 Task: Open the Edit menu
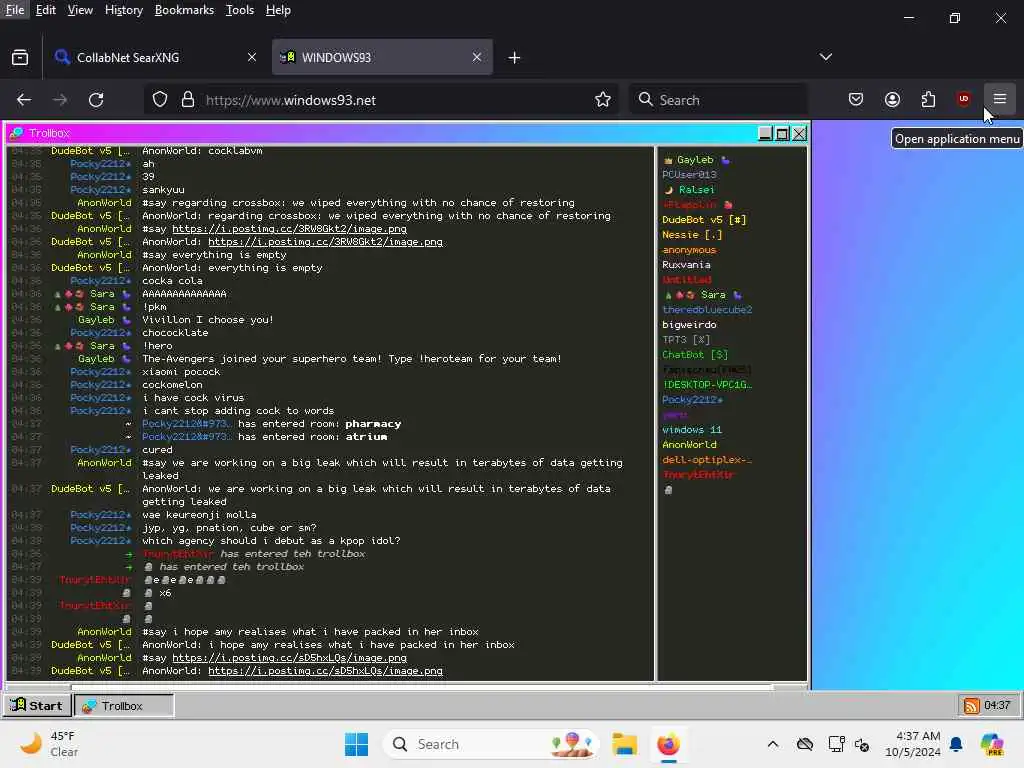click(46, 10)
